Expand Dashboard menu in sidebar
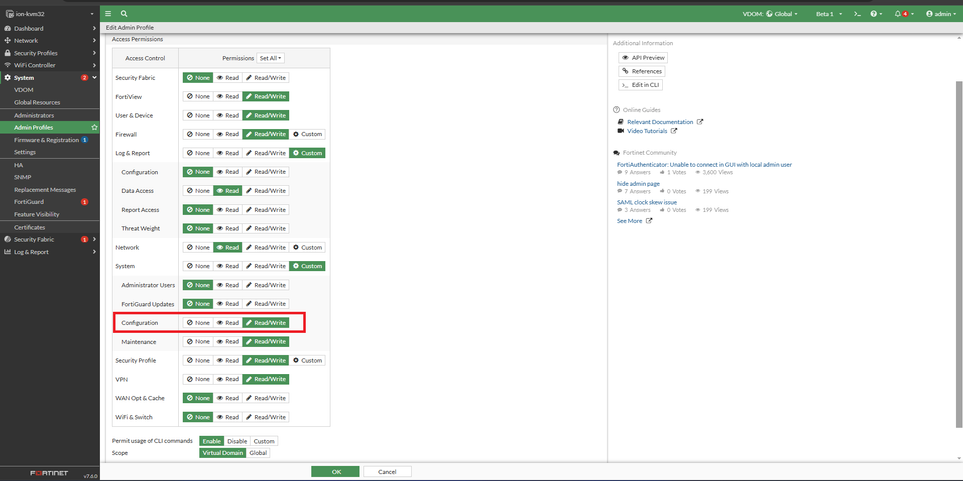The width and height of the screenshot is (963, 481). pyautogui.click(x=50, y=28)
